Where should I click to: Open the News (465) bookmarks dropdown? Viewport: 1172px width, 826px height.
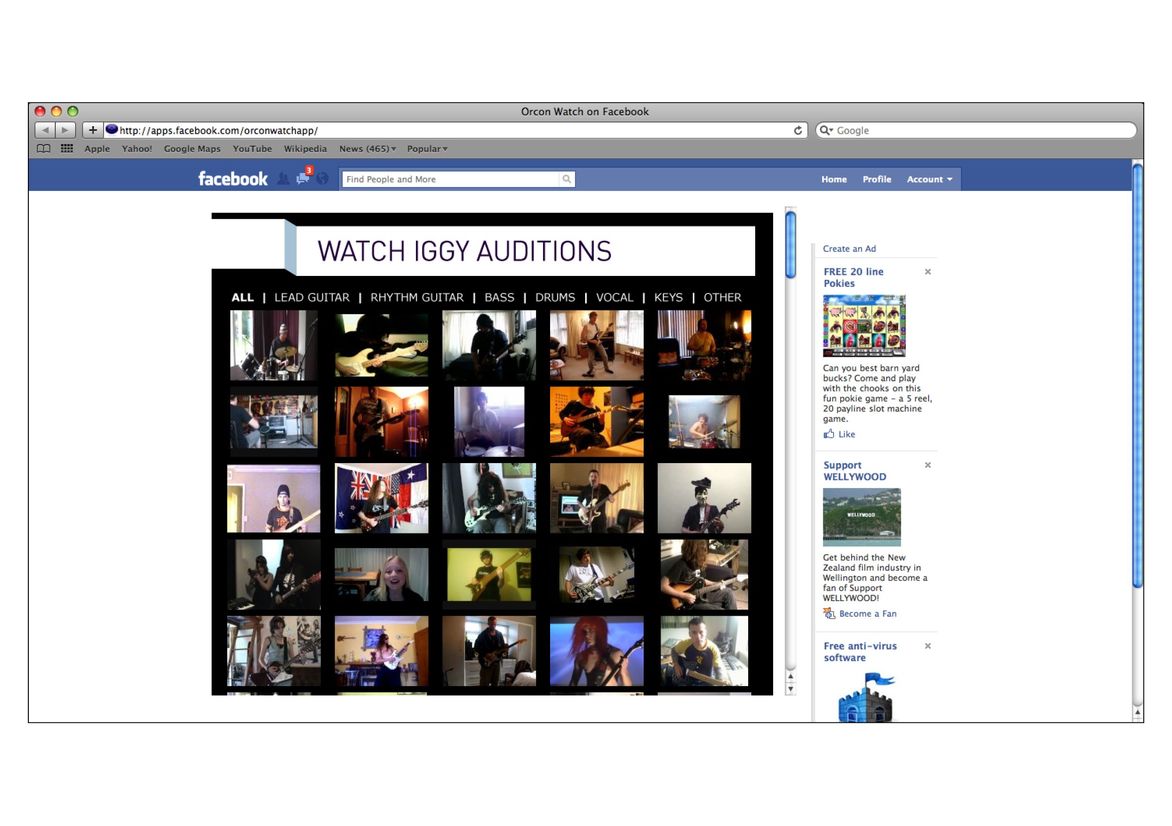click(x=367, y=149)
